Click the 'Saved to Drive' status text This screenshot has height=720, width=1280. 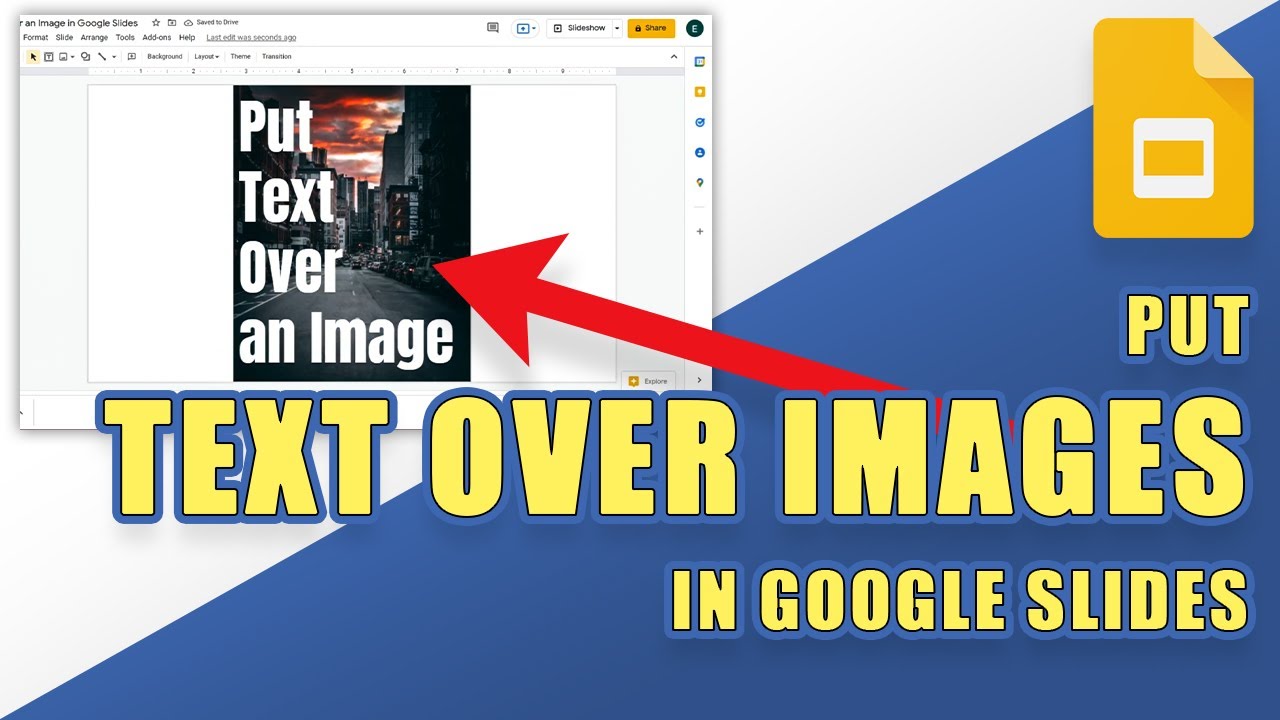[215, 22]
